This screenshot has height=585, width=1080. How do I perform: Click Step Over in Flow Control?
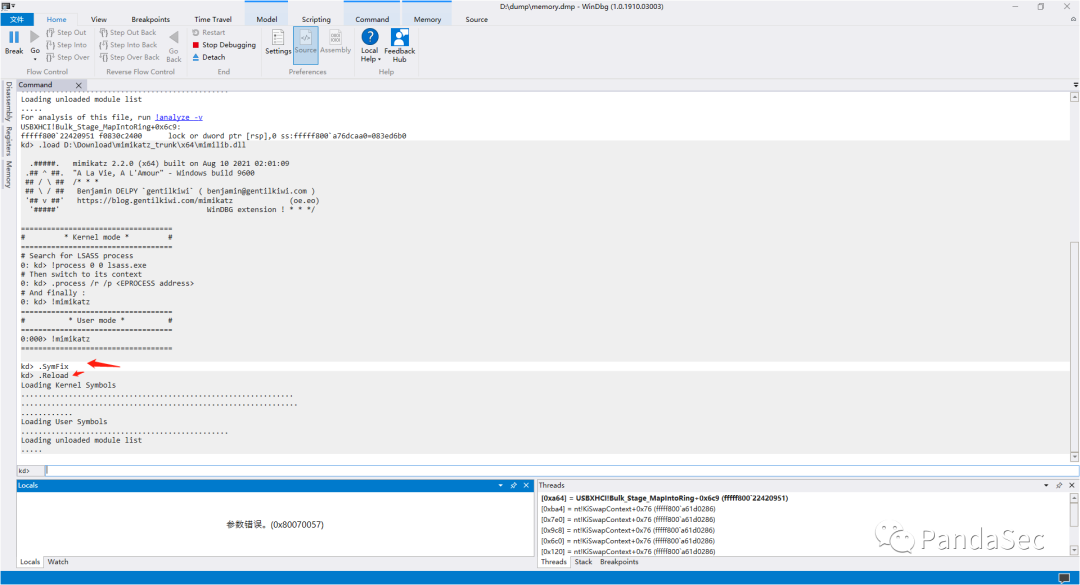tap(68, 57)
